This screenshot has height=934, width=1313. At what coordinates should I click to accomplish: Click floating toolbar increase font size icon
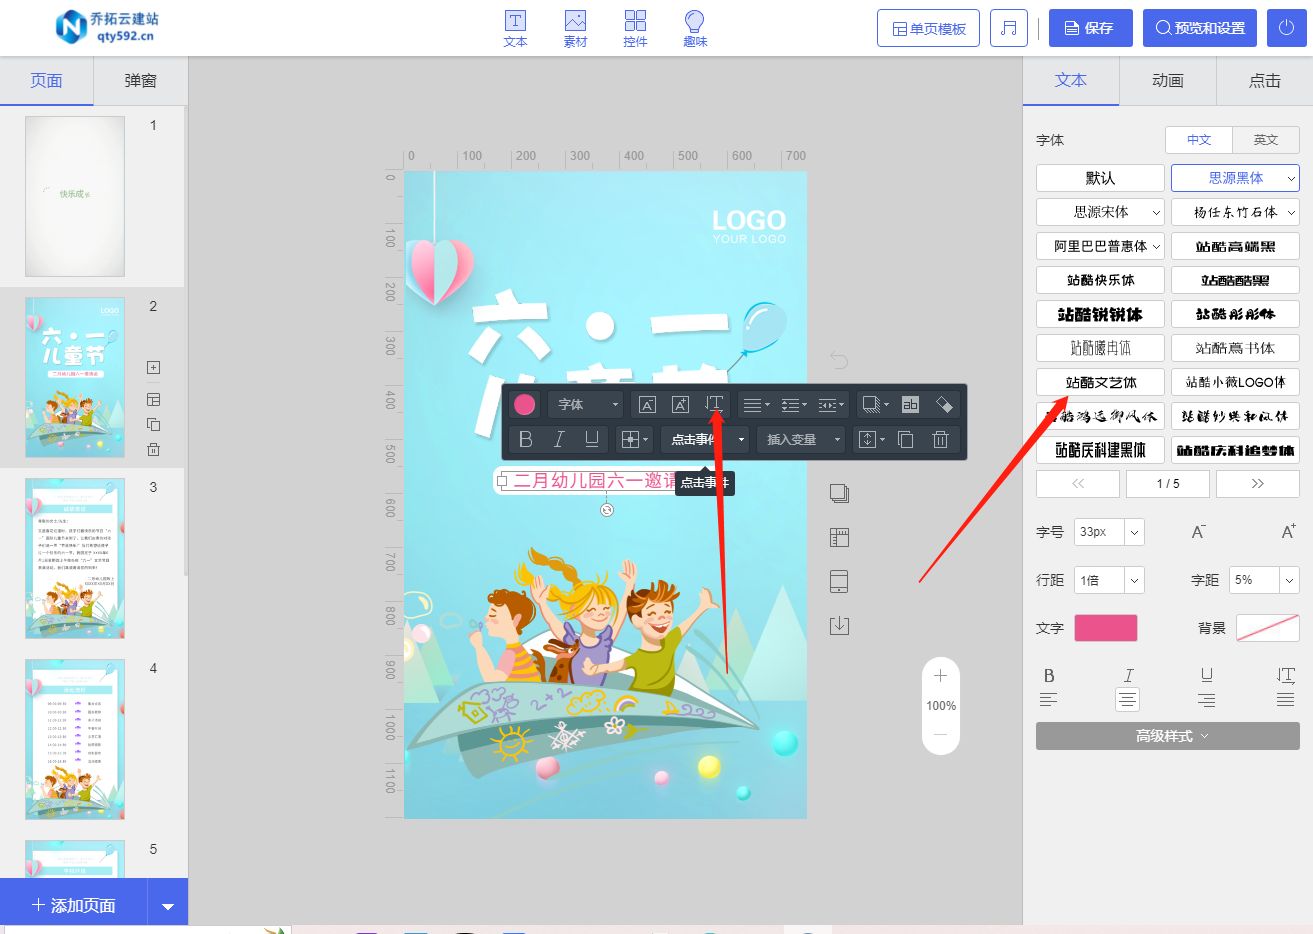coord(680,404)
